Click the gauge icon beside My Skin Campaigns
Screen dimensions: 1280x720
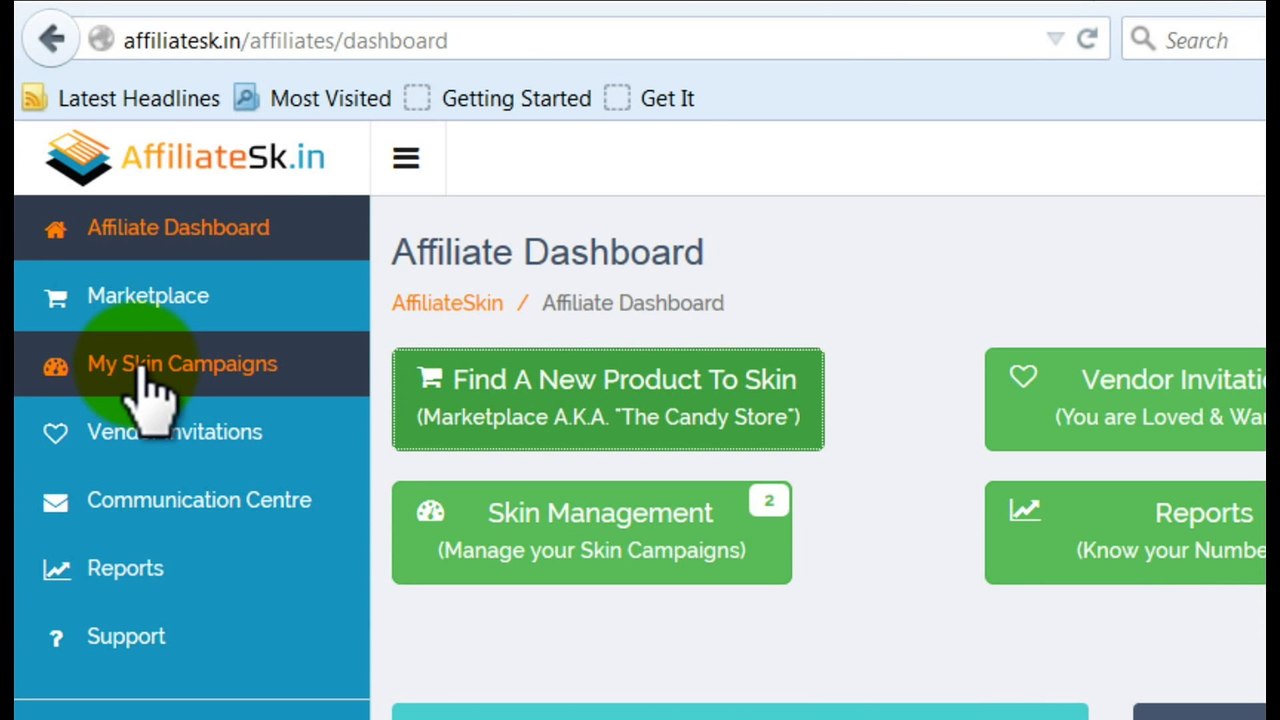point(56,366)
